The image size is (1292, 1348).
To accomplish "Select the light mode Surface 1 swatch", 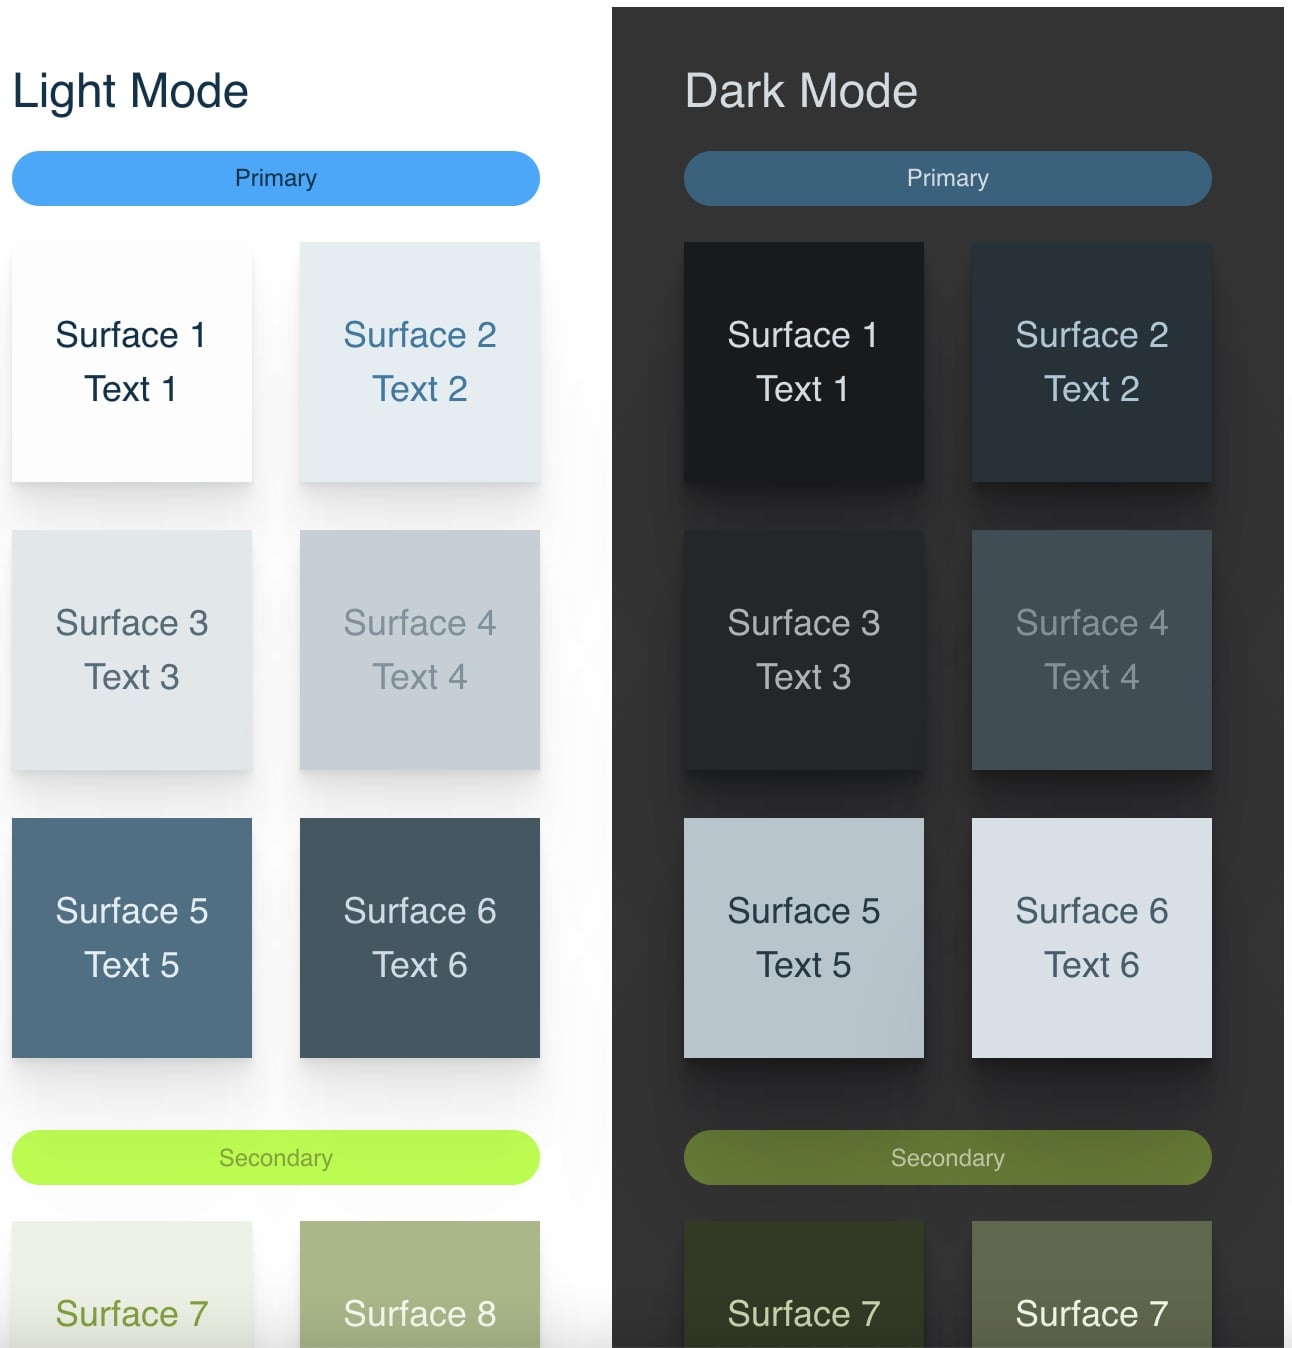I will [x=132, y=362].
